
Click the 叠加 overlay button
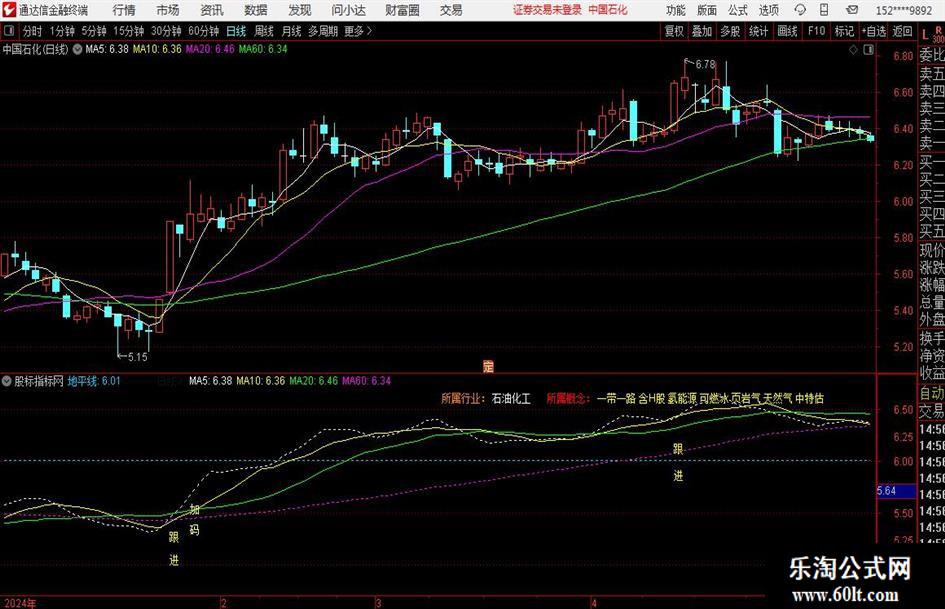702,31
